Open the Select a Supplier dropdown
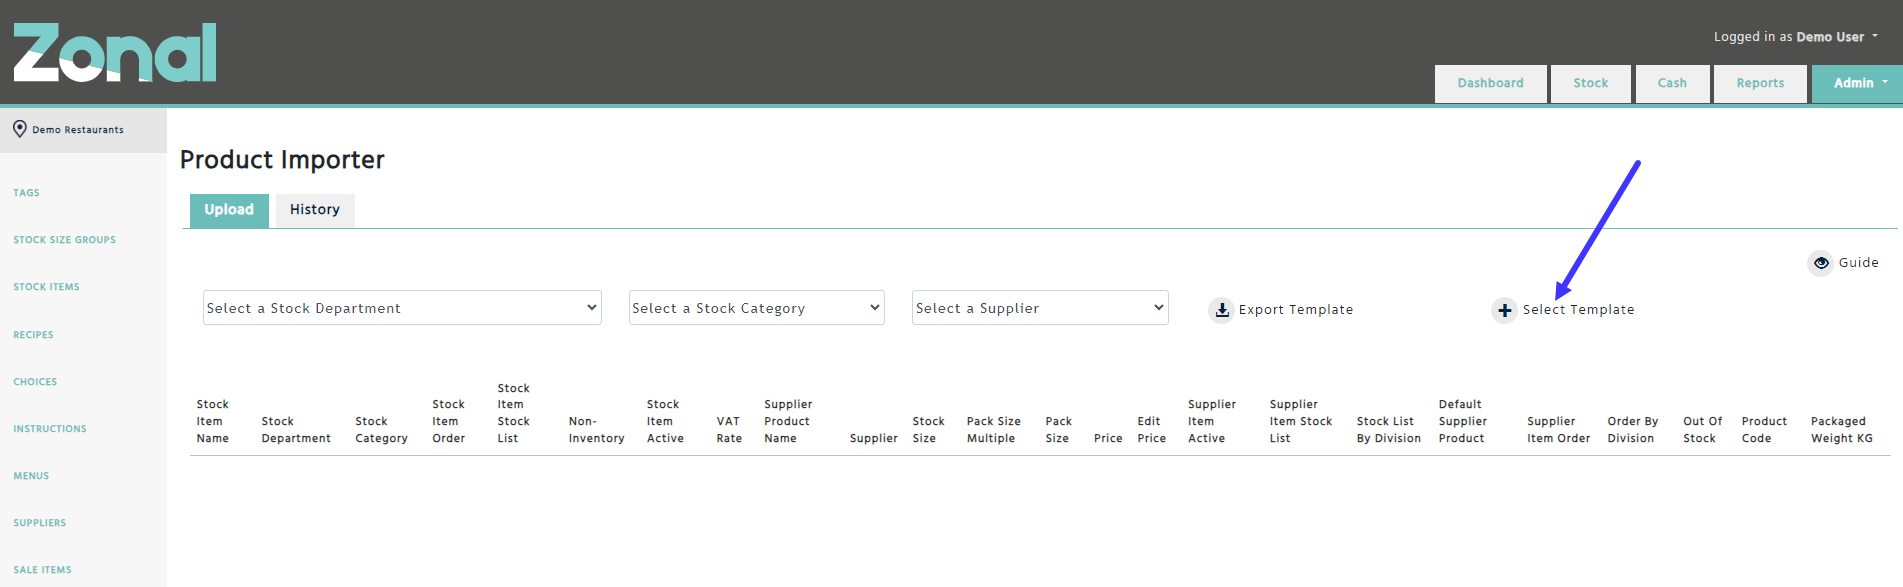This screenshot has width=1903, height=587. tap(1040, 308)
